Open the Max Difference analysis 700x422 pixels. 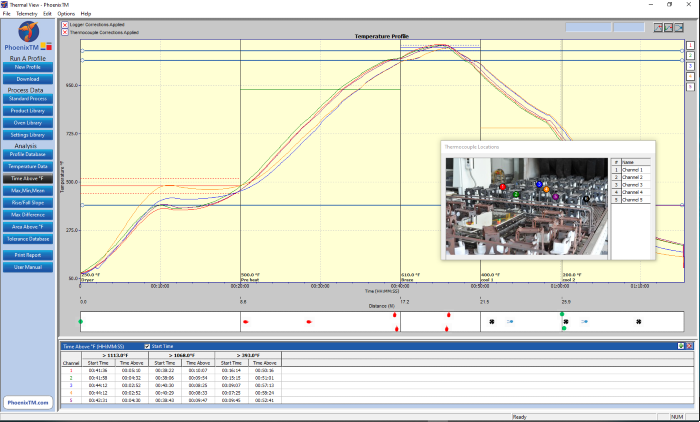tap(28, 215)
